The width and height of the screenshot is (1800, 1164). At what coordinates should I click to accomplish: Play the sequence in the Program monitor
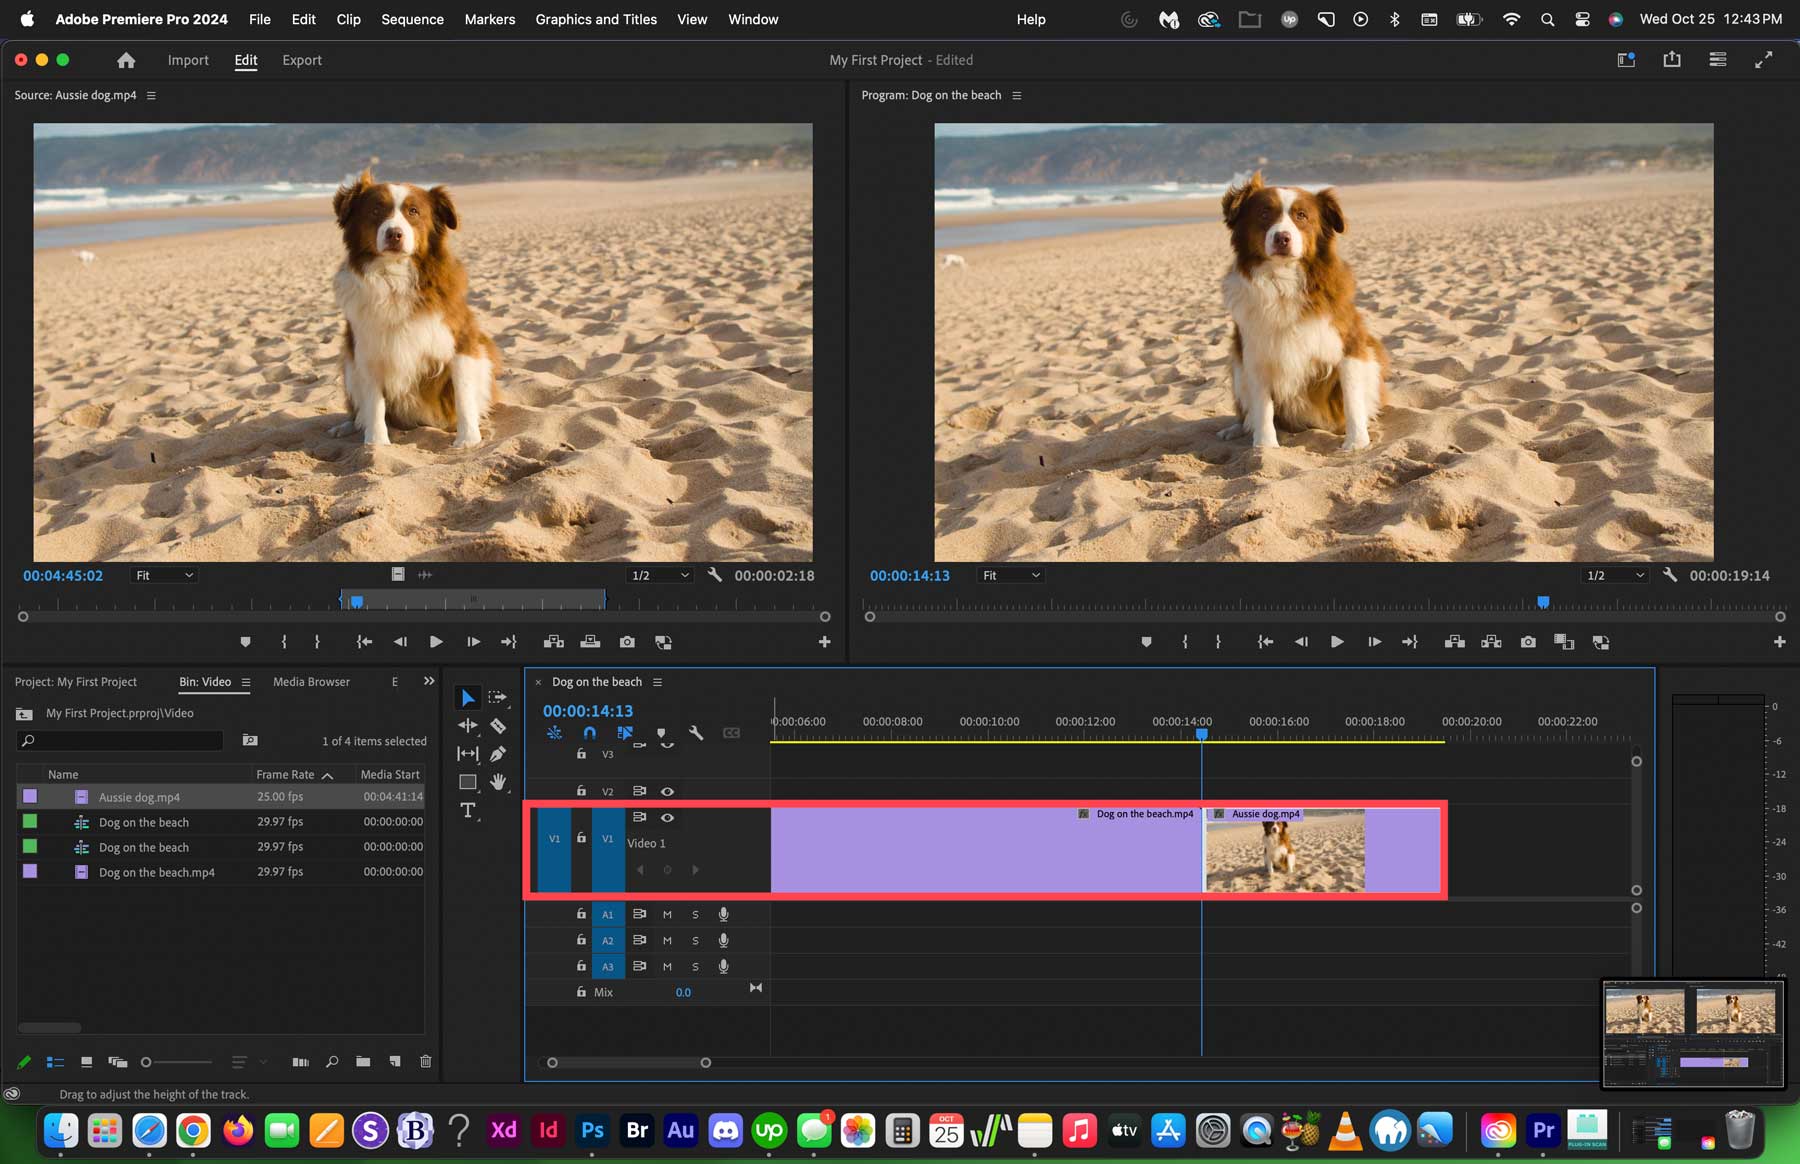point(1337,641)
